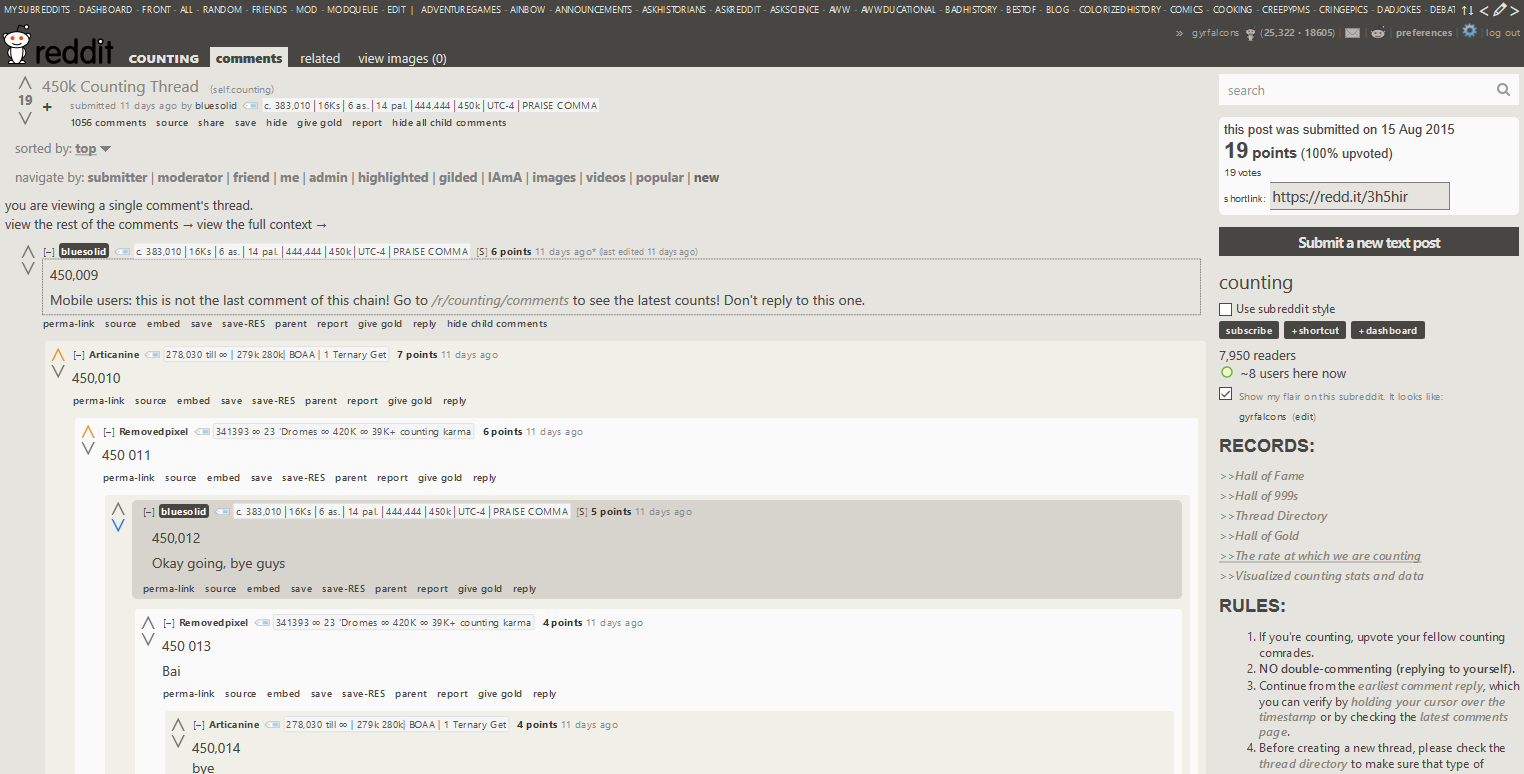Screen dimensions: 1524x774
Task: Click the pencil edit shortcuts icon
Action: click(1500, 9)
